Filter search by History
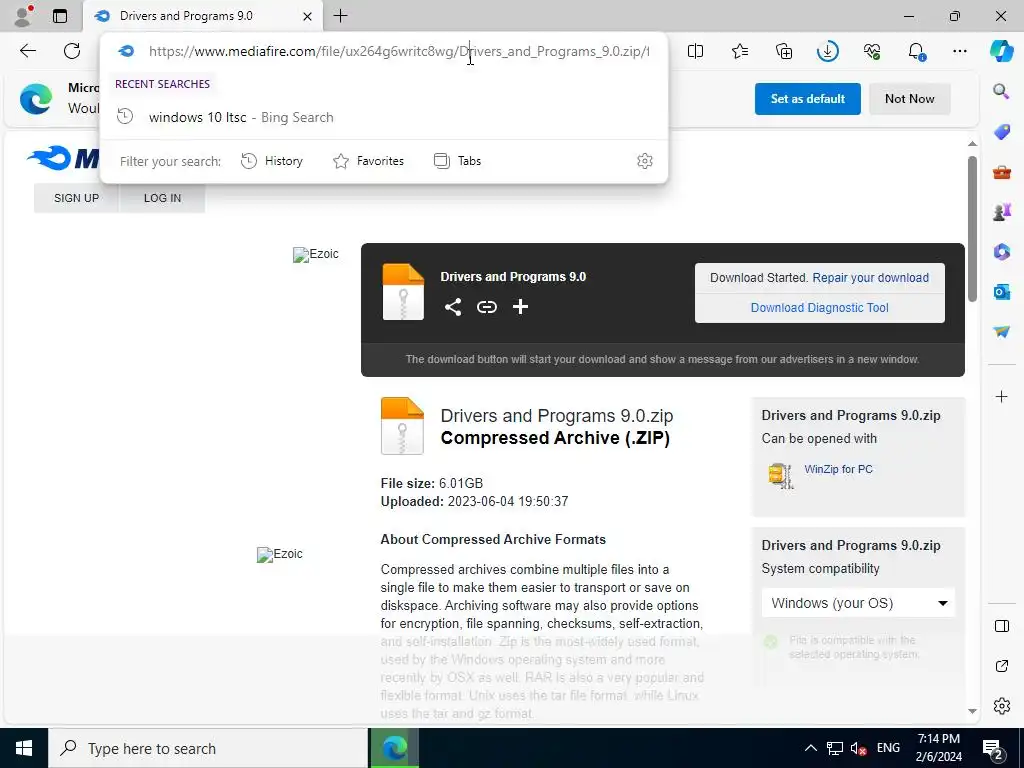 272,161
